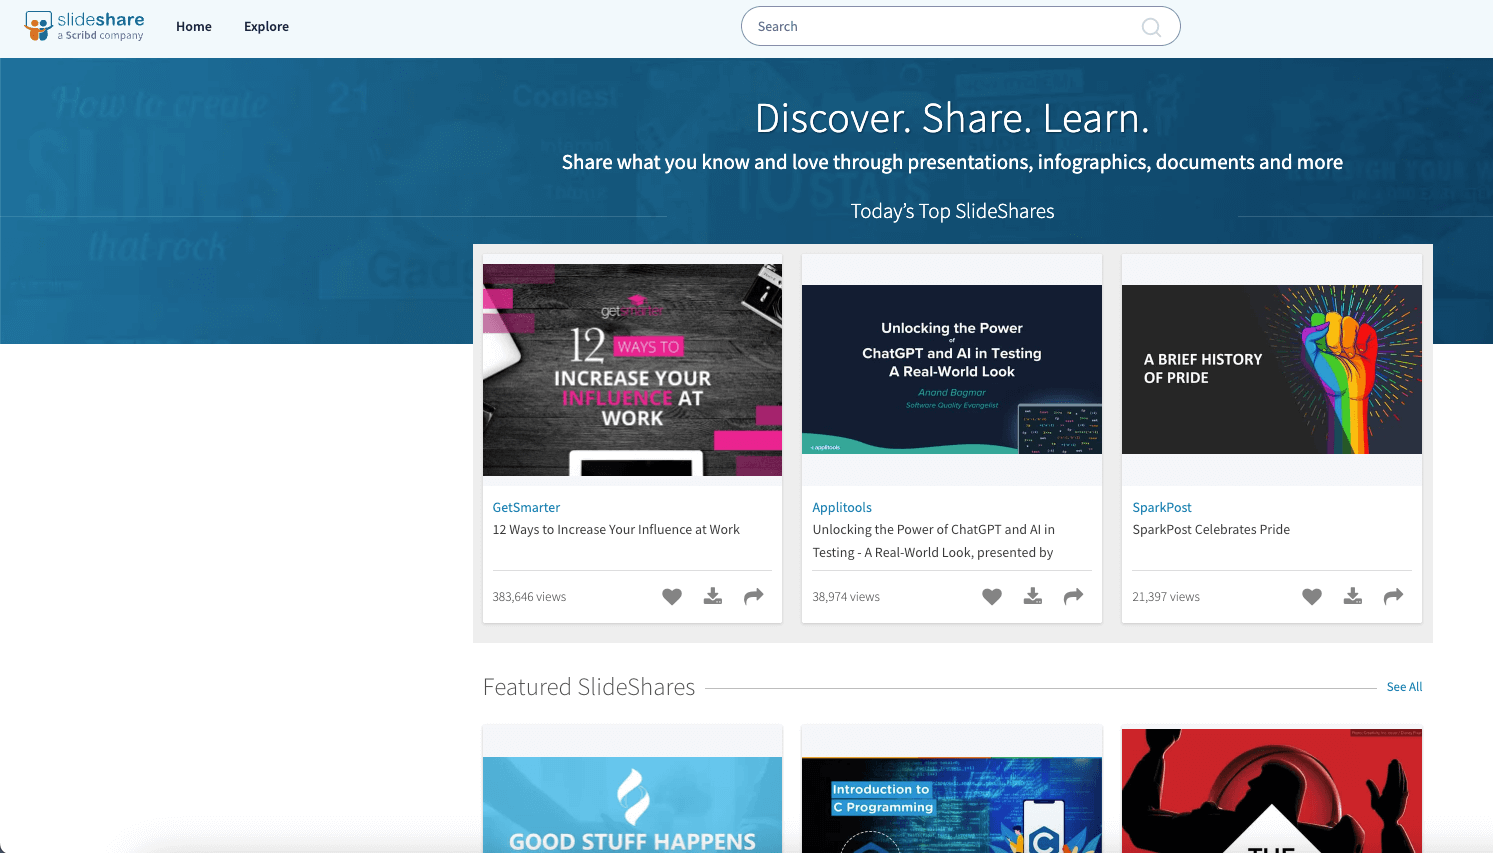Click the SlideShare logo
Screen dimensions: 1493x853
click(x=85, y=26)
